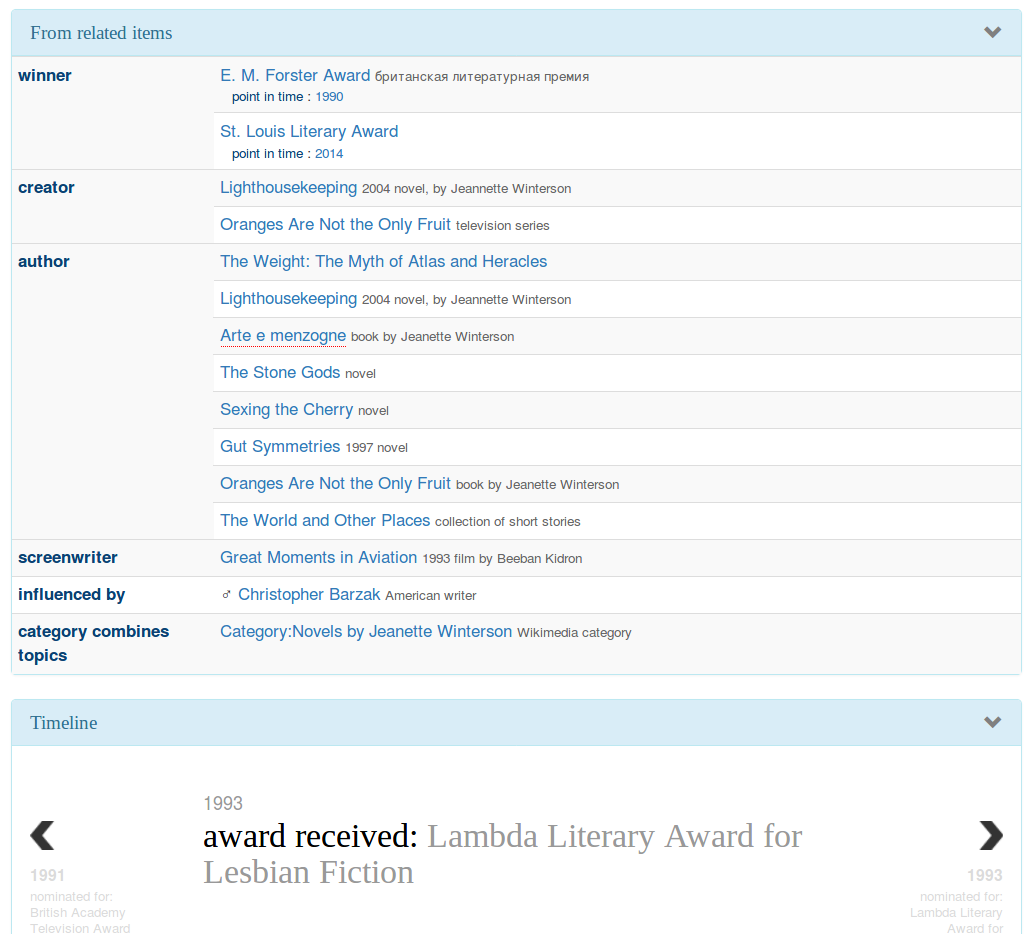Viewport: 1034px width, 934px height.
Task: Click the 1997 novel description
Action: coord(377,448)
